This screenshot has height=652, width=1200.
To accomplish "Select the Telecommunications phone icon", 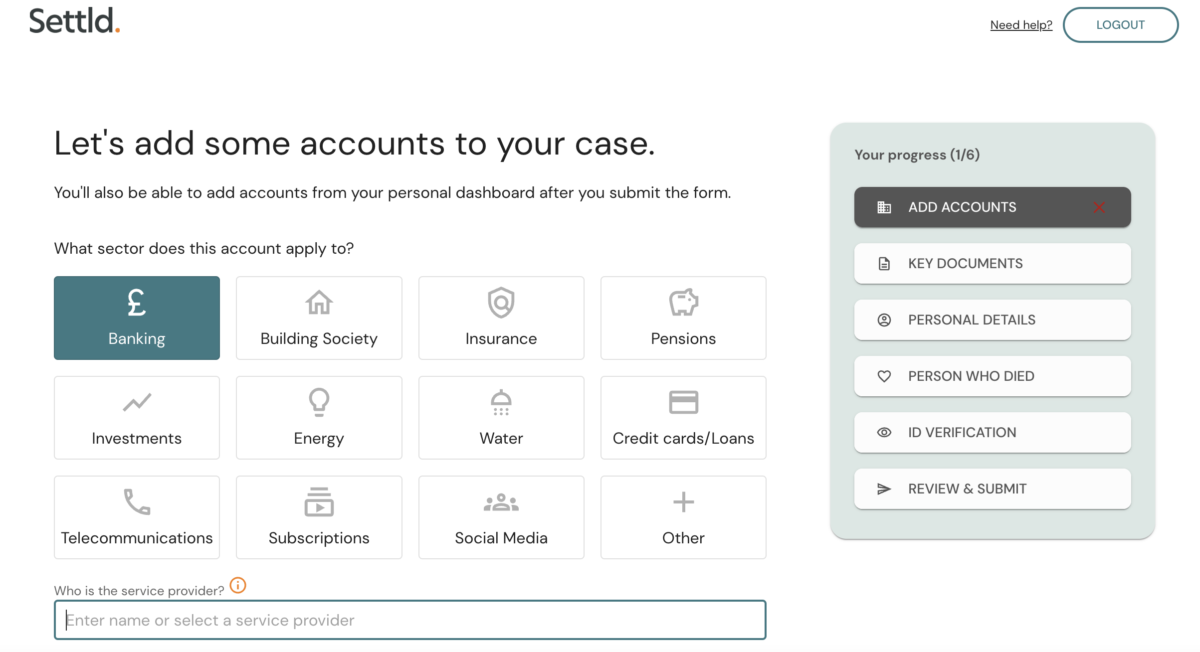I will coord(137,502).
